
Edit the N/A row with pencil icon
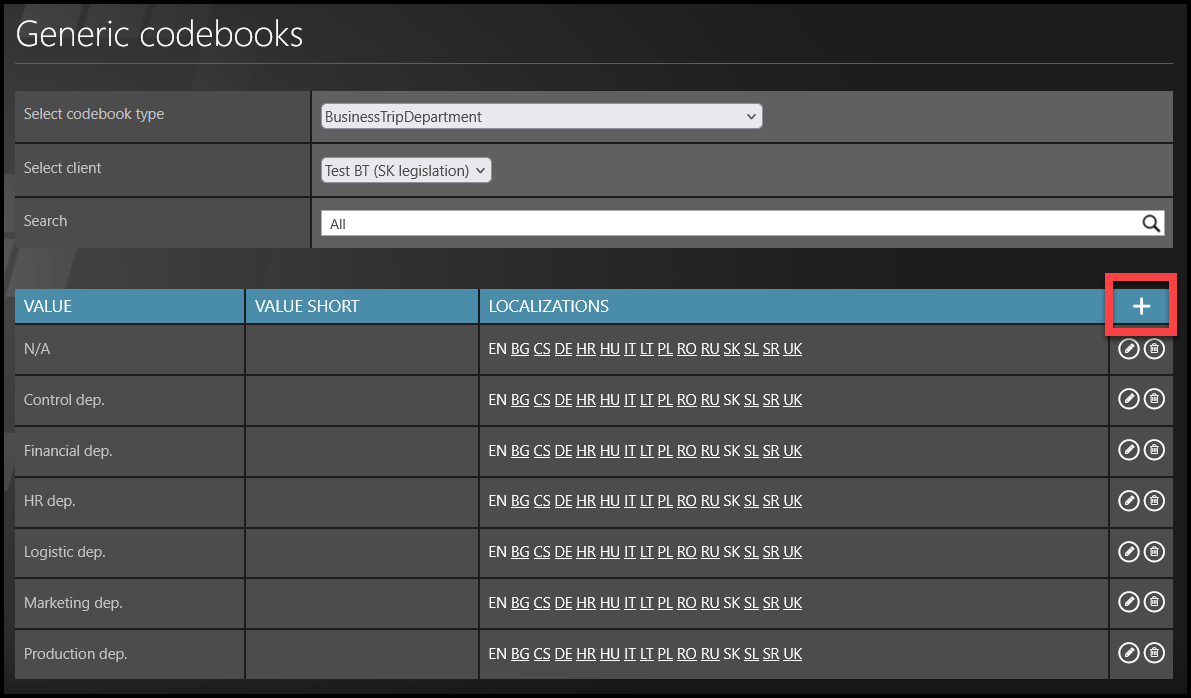click(x=1128, y=349)
